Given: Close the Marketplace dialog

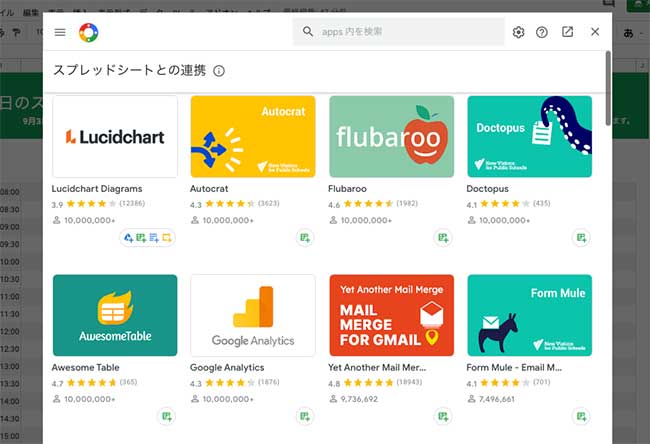Looking at the screenshot, I should tap(595, 32).
